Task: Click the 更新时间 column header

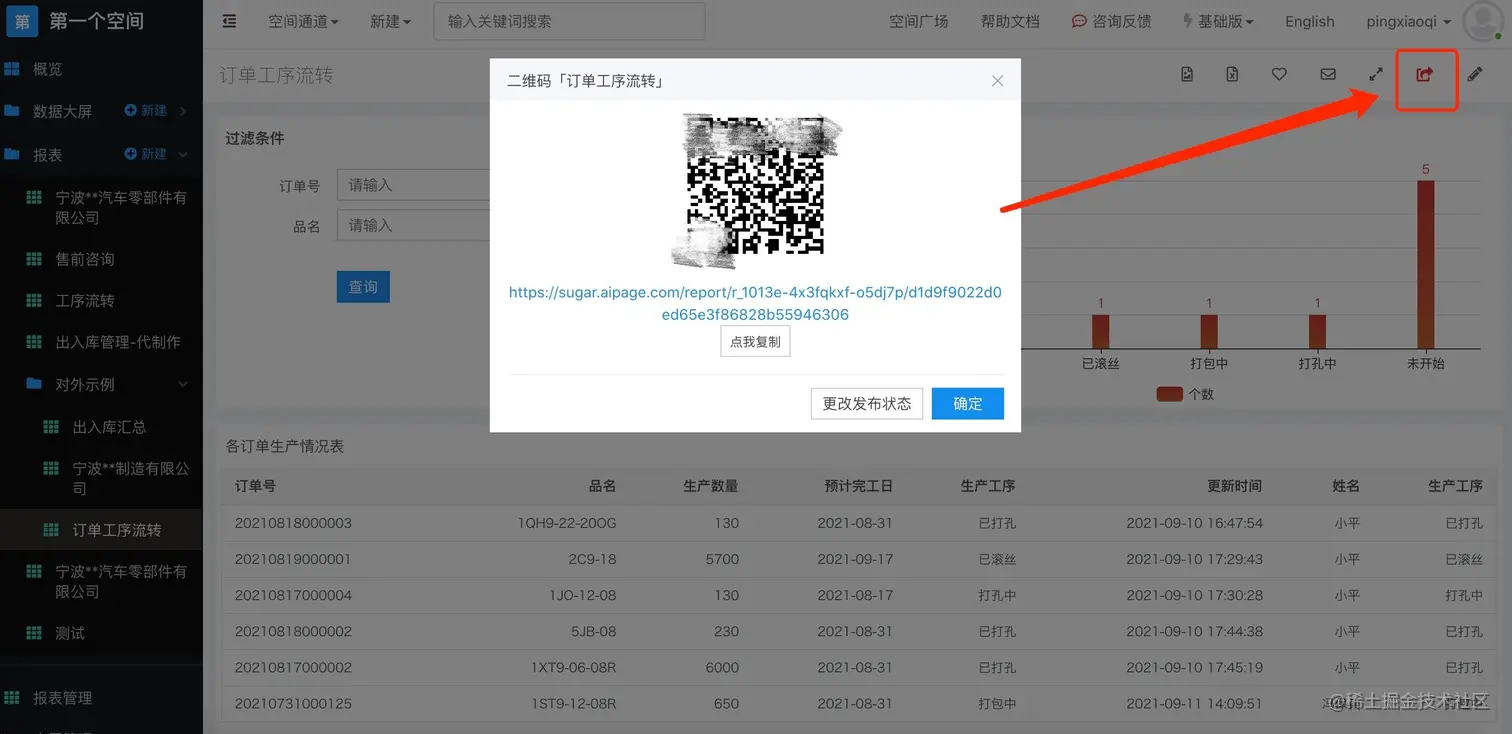Action: coord(1234,486)
